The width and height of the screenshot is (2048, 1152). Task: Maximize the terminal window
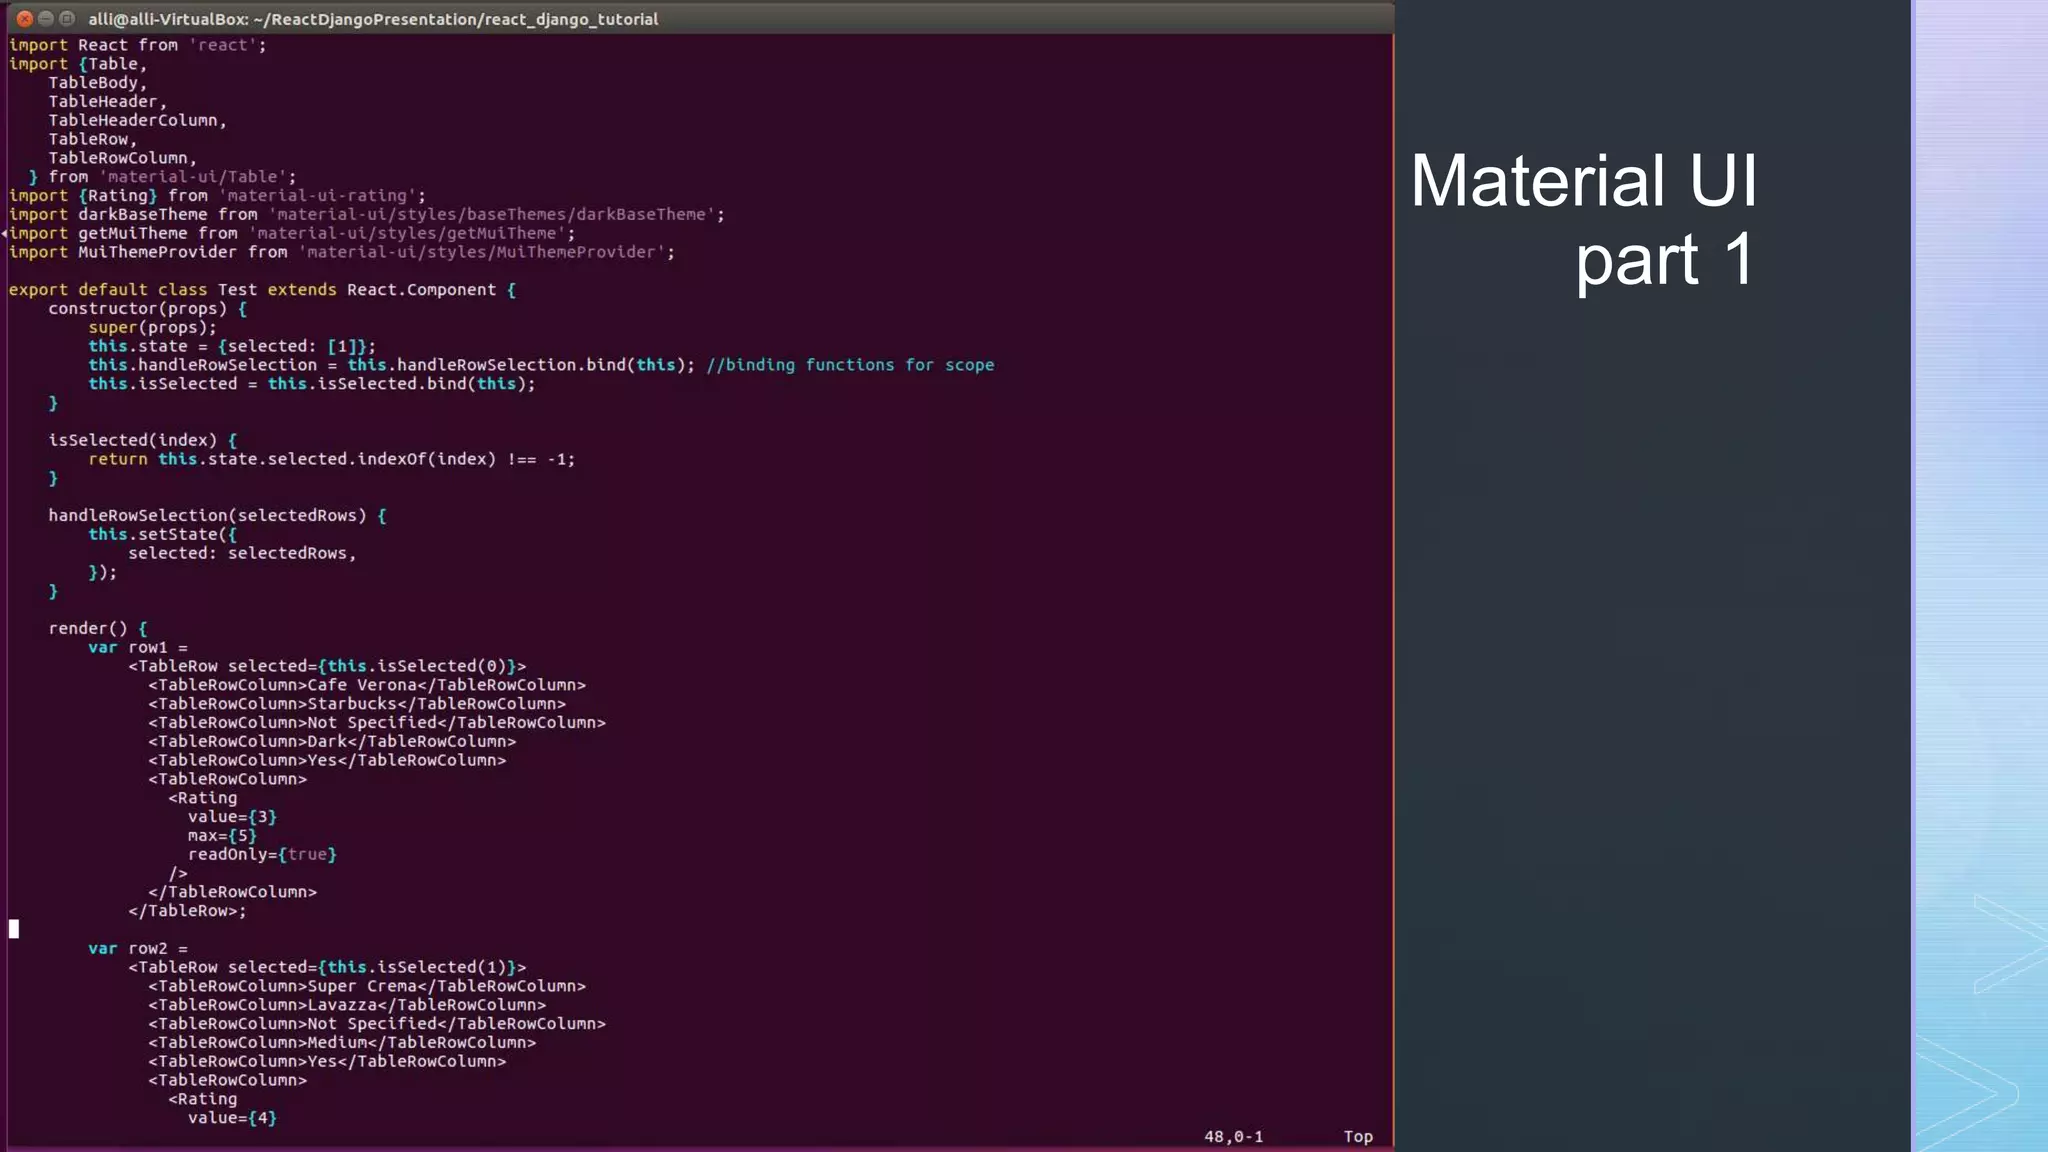[x=67, y=19]
